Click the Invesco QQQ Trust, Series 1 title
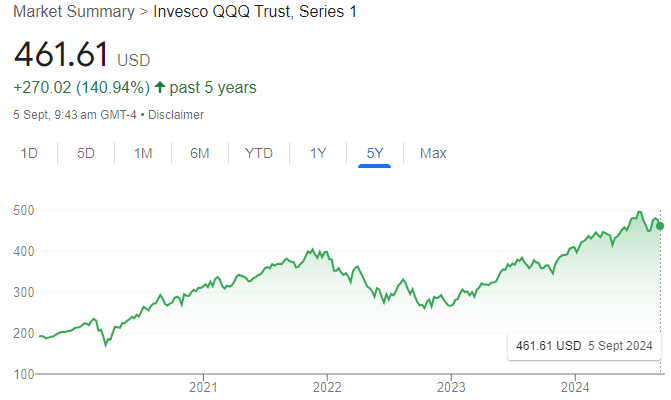The height and width of the screenshot is (400, 671). click(x=255, y=12)
